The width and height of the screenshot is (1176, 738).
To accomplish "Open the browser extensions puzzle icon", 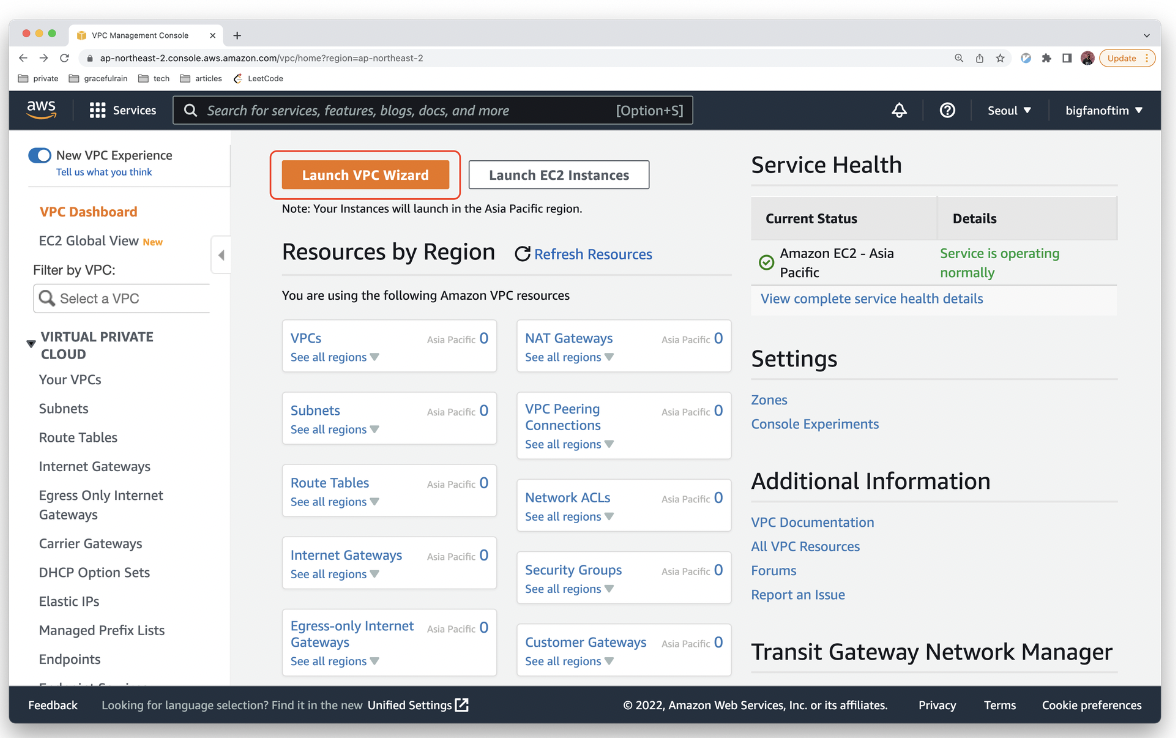I will point(1046,58).
